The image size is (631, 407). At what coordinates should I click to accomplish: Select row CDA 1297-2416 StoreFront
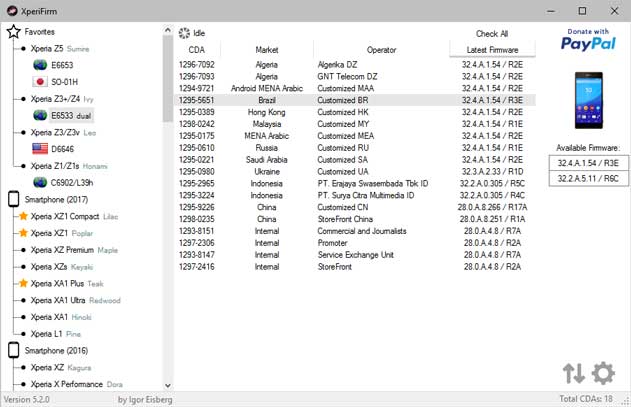point(355,266)
